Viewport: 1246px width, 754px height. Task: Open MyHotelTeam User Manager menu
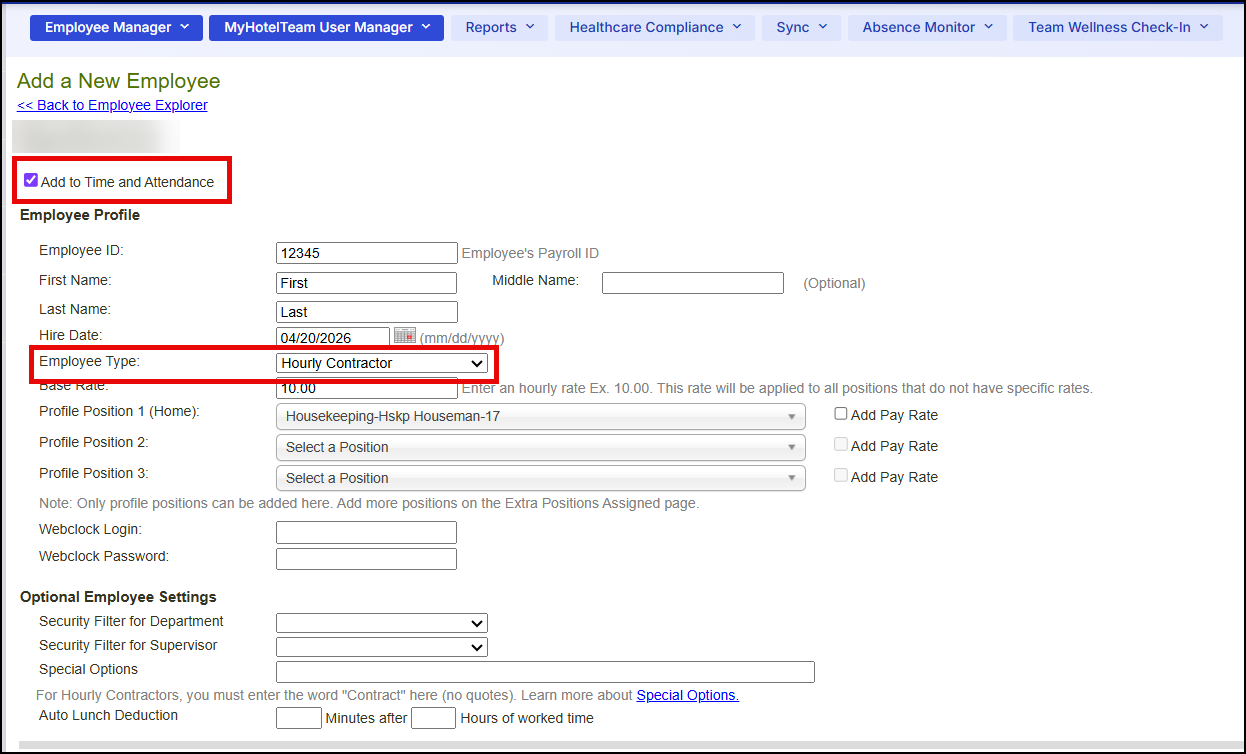[326, 27]
